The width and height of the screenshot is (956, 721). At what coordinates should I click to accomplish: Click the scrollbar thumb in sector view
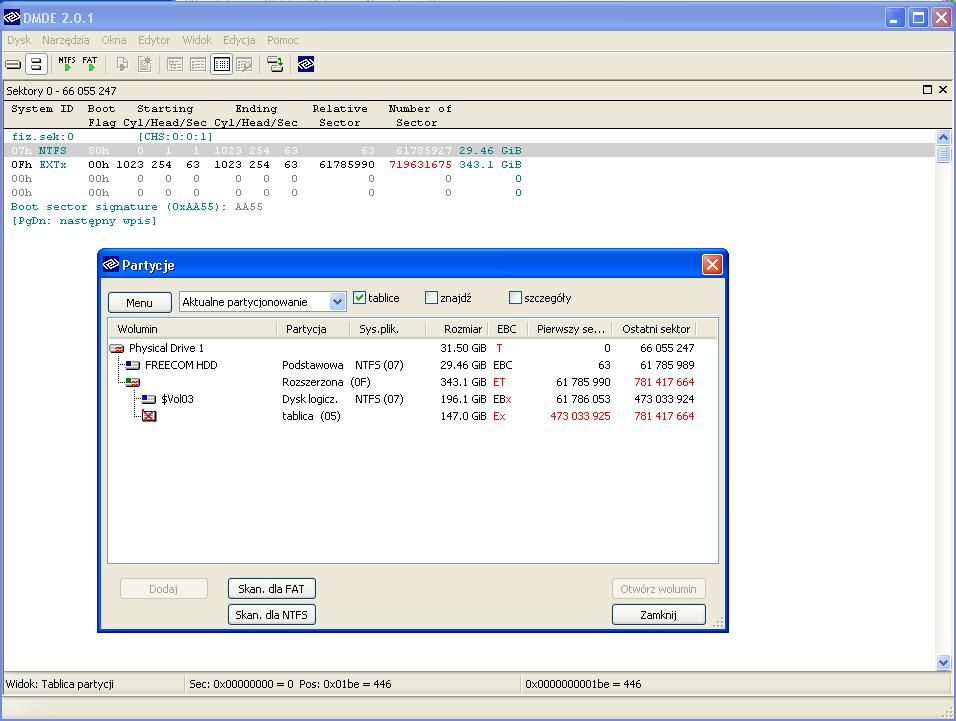click(943, 154)
